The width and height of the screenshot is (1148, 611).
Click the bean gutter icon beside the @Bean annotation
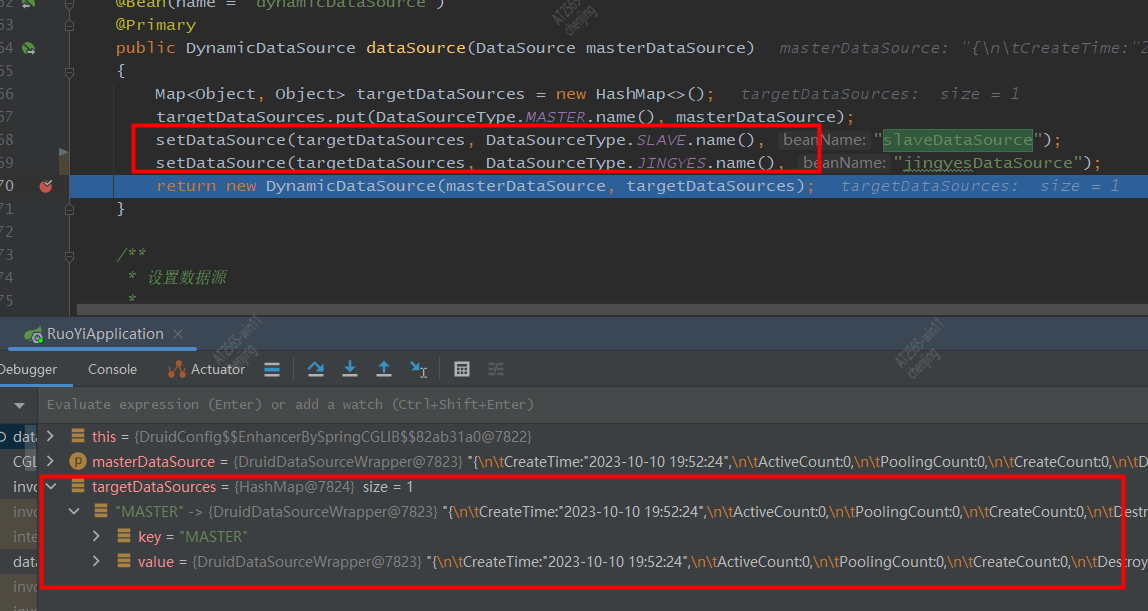(29, 4)
